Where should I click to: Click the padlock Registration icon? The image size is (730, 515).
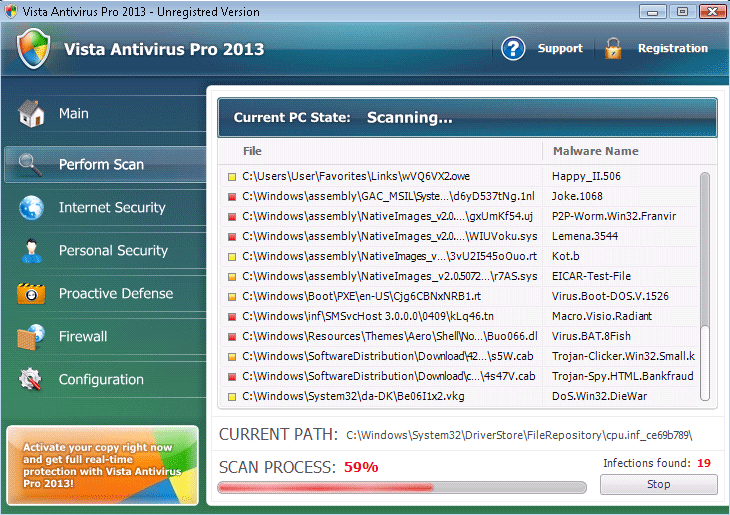click(613, 48)
